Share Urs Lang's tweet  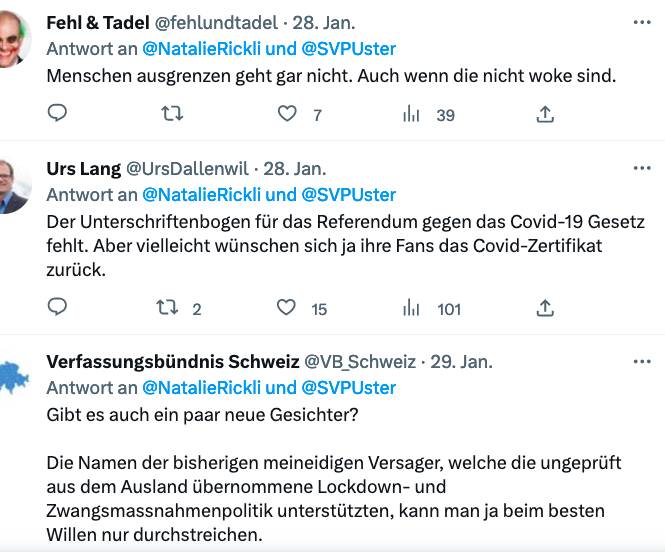click(545, 308)
